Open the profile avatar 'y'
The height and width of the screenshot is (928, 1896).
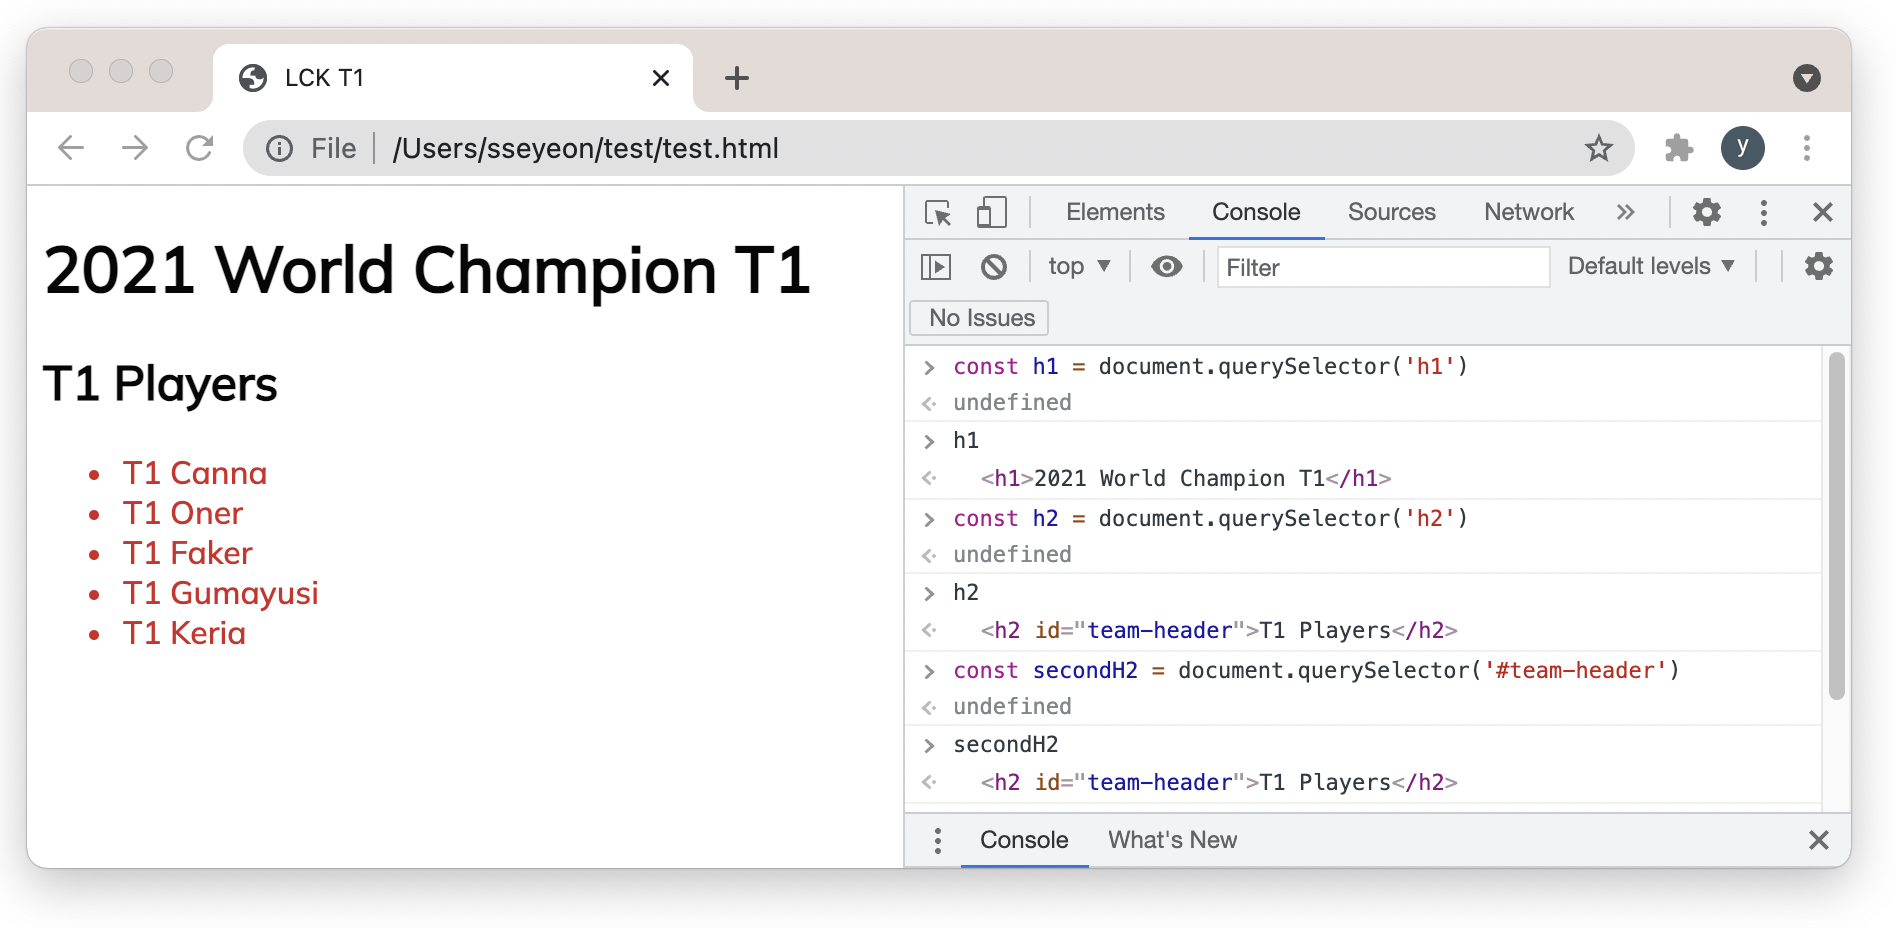coord(1743,148)
